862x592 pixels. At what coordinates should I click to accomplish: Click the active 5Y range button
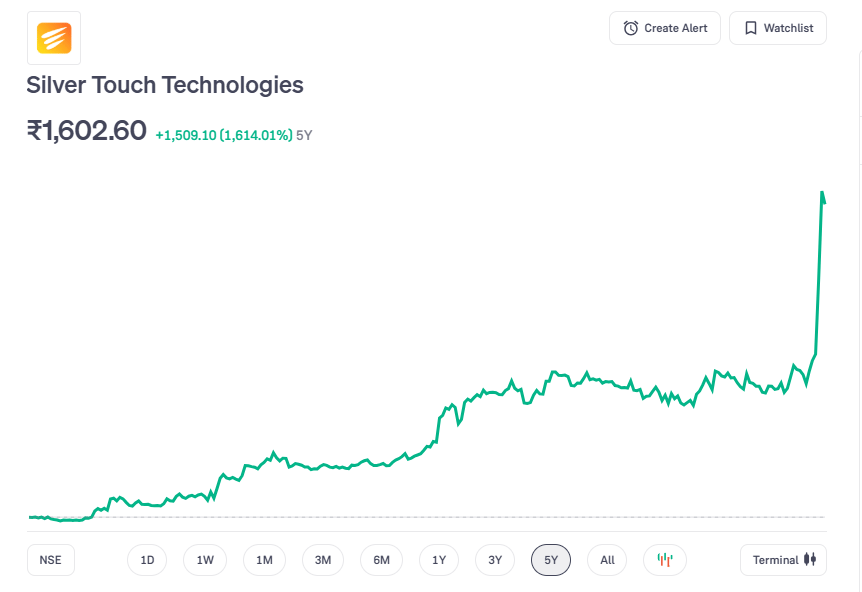551,560
